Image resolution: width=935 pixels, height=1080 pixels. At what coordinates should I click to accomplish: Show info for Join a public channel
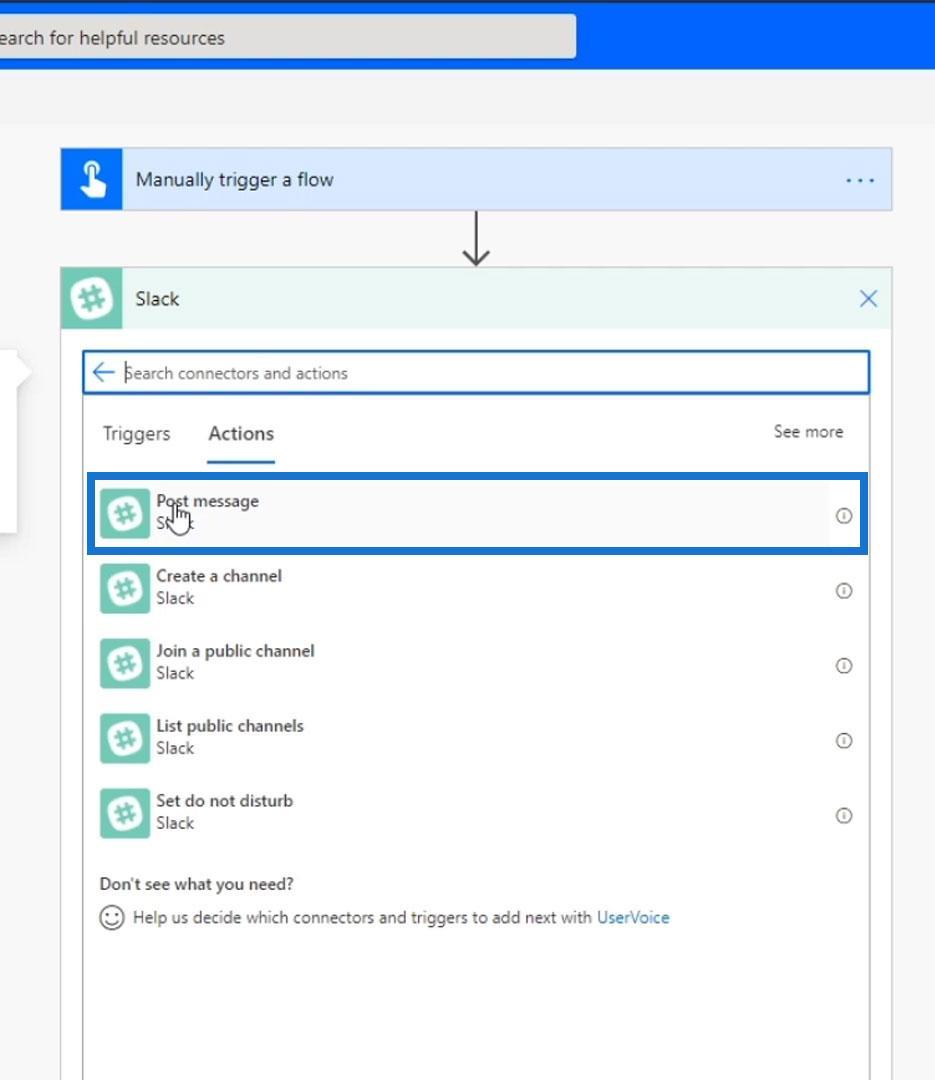(x=844, y=666)
